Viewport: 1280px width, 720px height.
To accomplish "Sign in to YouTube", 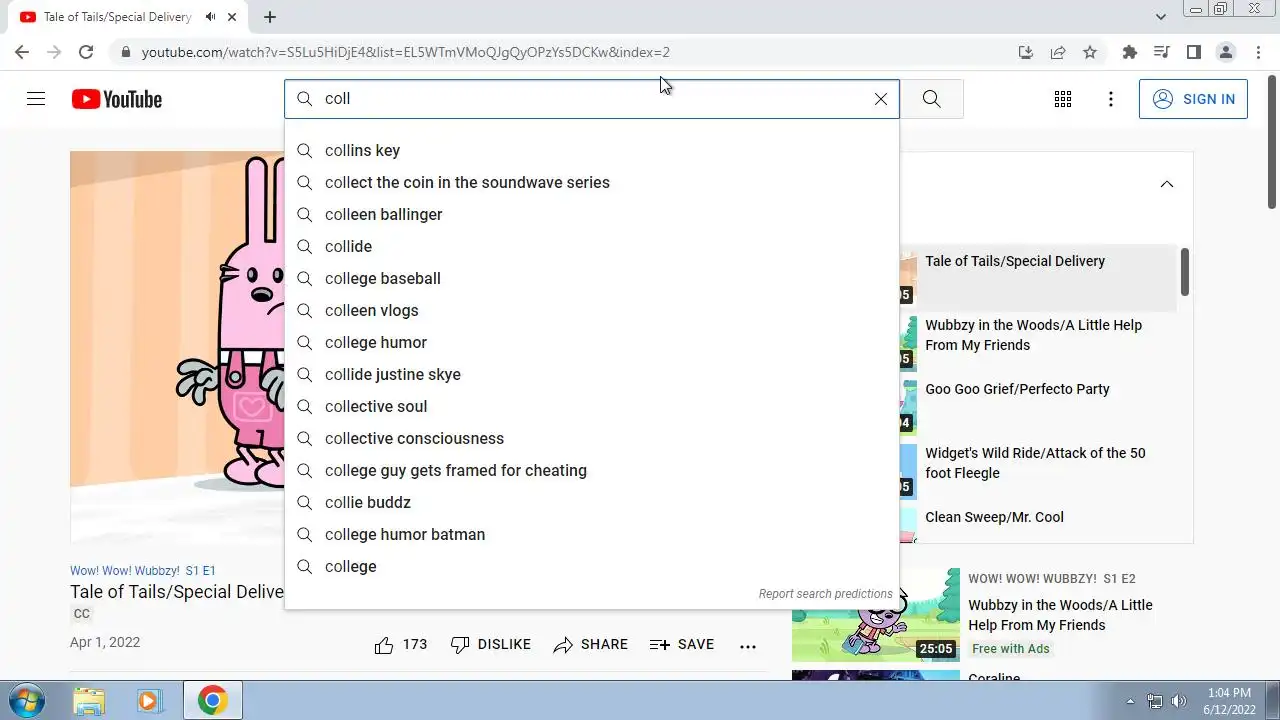I will (1193, 99).
